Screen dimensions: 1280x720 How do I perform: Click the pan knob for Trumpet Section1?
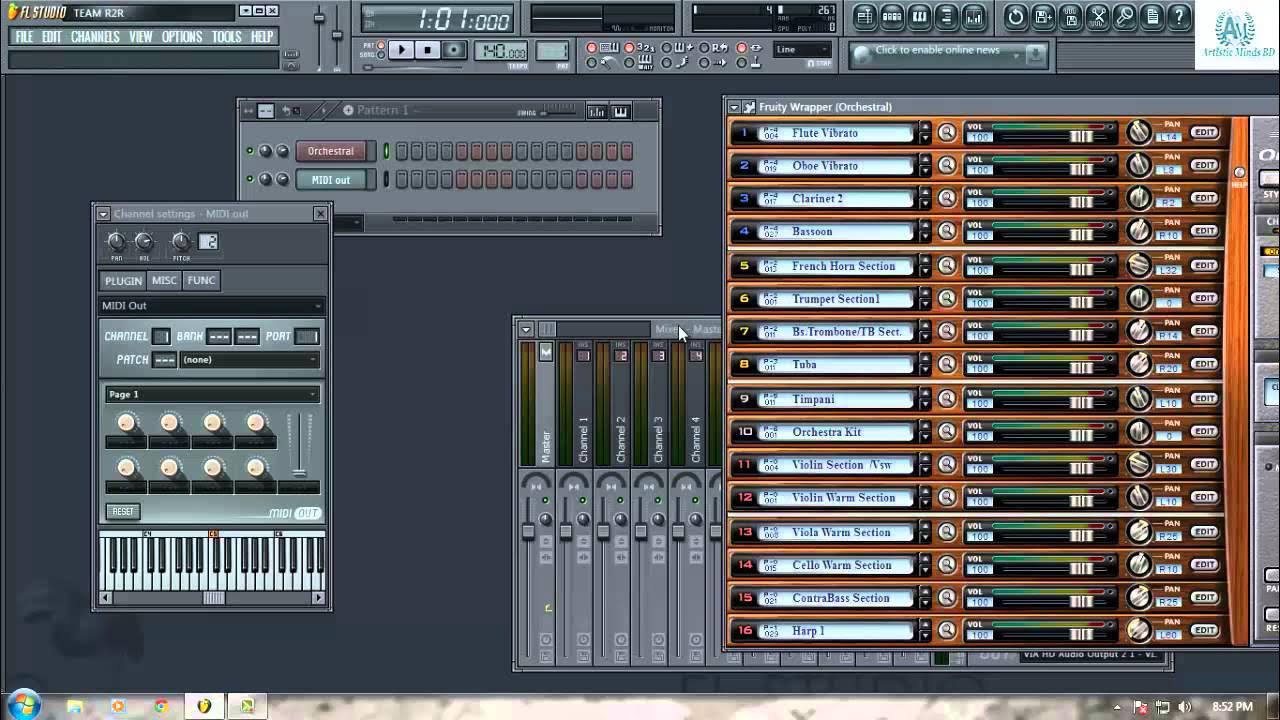1139,298
